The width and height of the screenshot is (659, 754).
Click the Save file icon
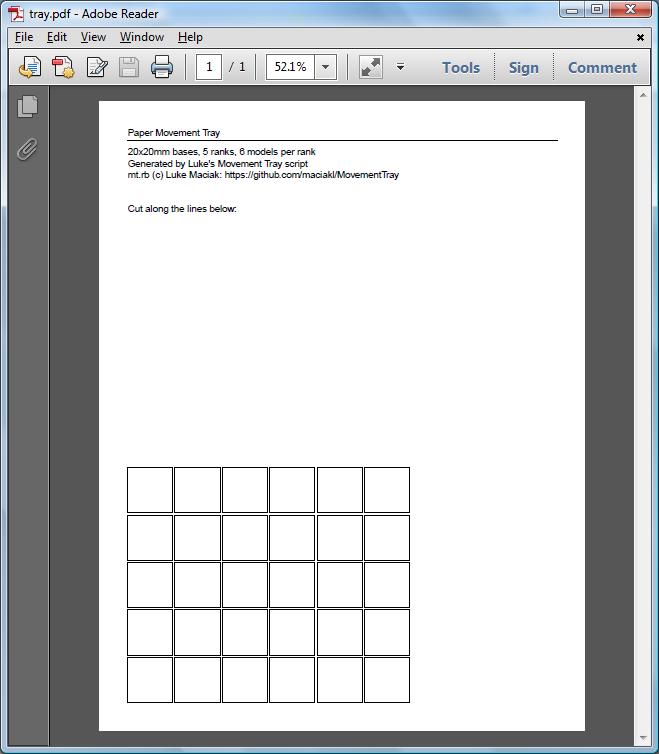pyautogui.click(x=129, y=68)
